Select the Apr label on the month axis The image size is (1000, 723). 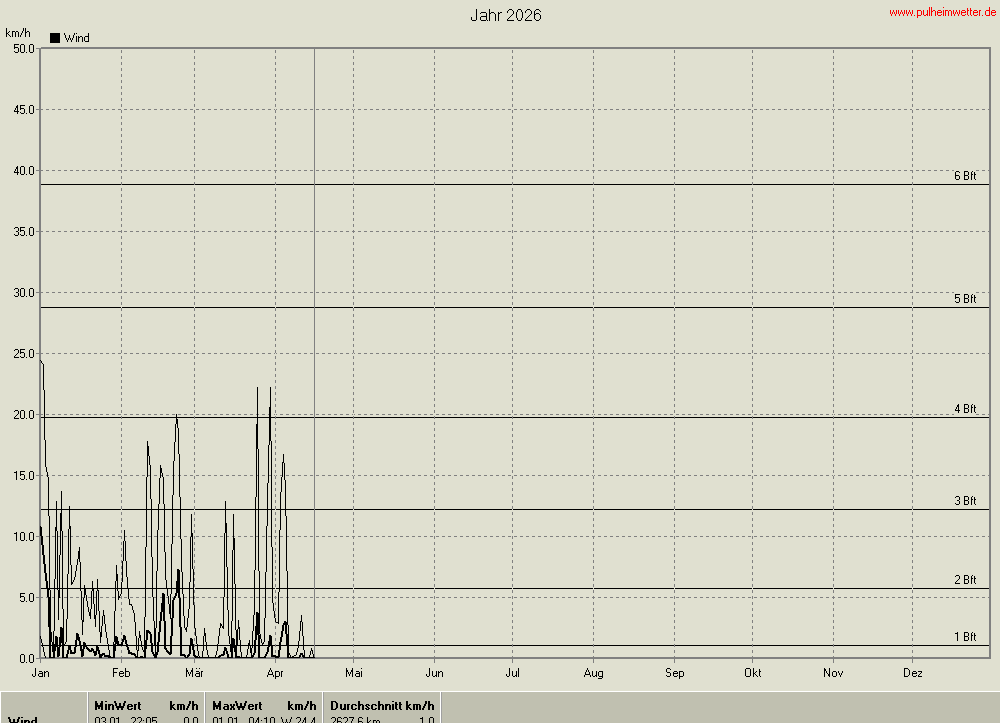coord(276,673)
